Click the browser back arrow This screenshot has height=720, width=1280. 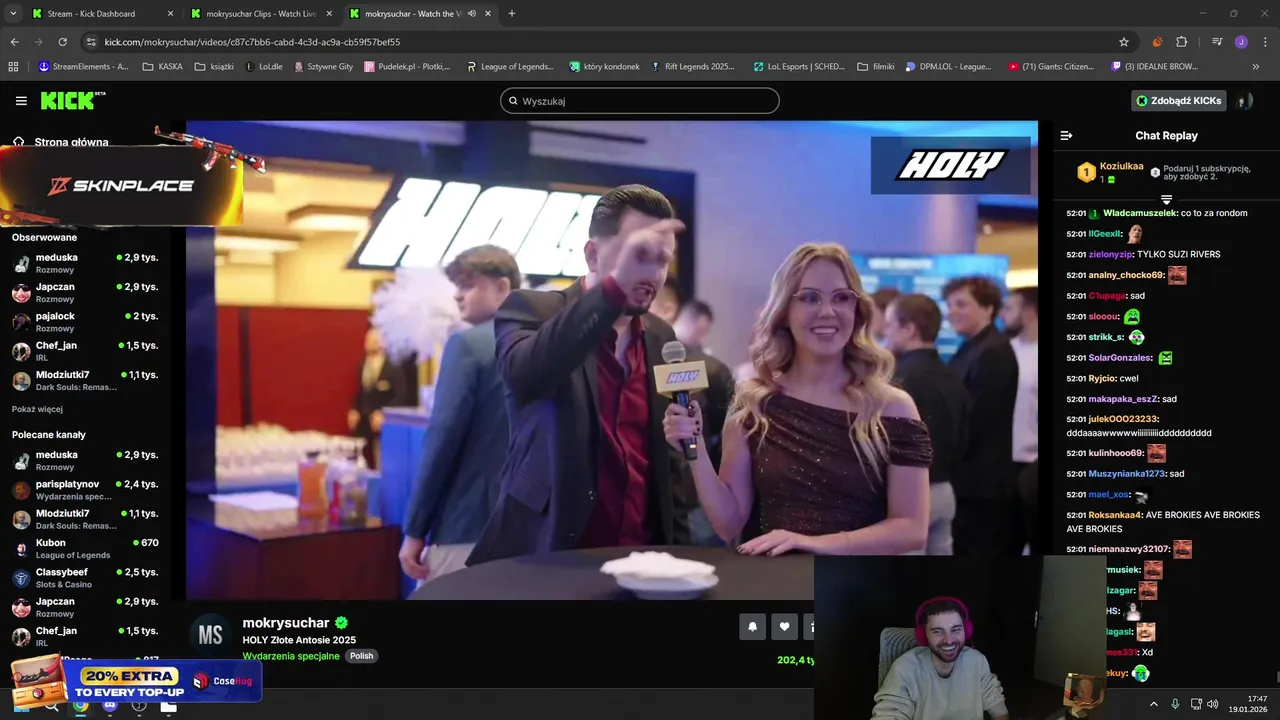click(x=14, y=42)
